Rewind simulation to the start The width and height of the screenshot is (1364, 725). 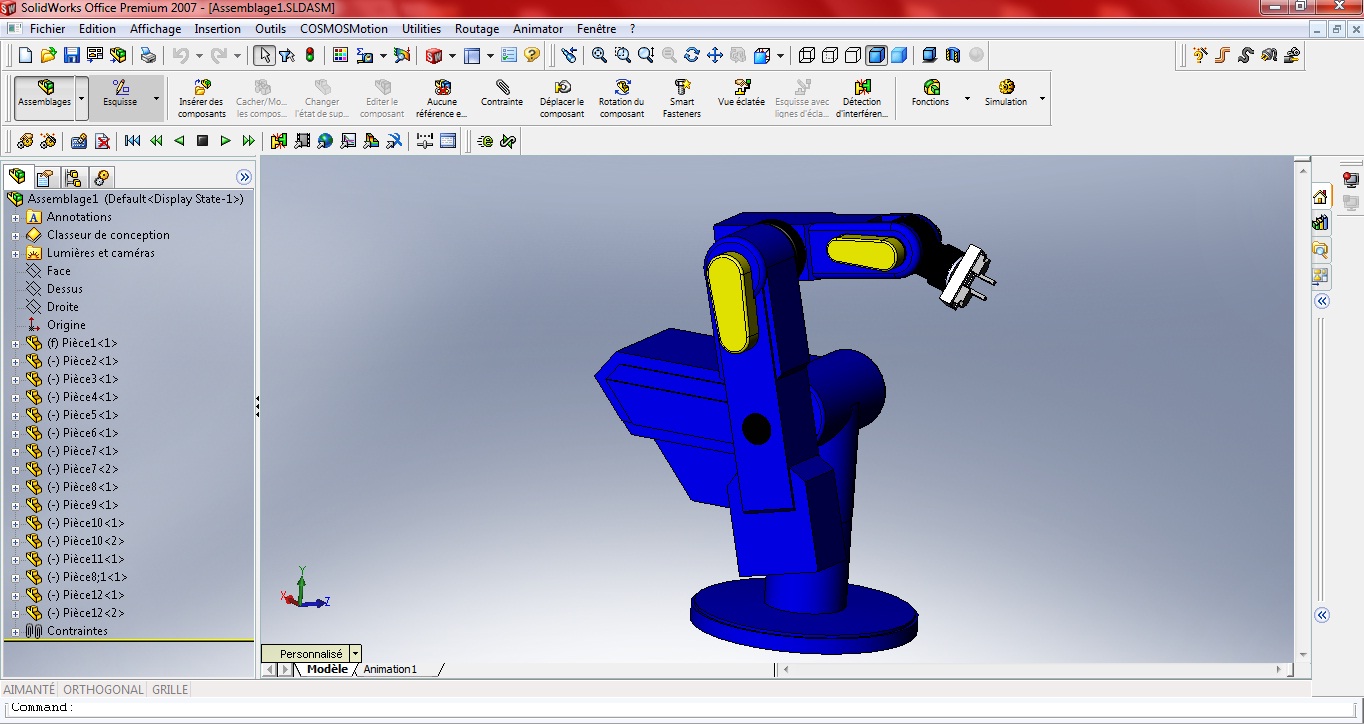[132, 141]
